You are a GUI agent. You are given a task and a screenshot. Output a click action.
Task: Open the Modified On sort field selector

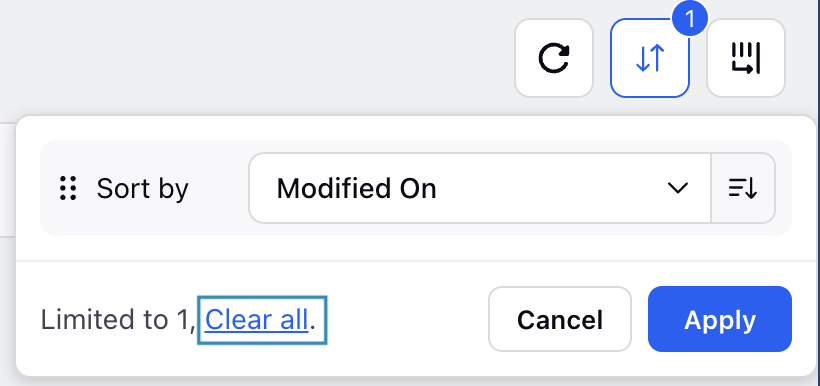click(480, 188)
